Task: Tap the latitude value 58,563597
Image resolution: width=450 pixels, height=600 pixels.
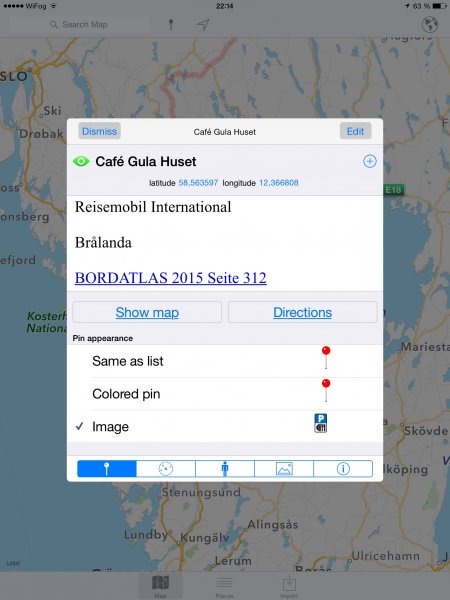Action: pyautogui.click(x=198, y=183)
